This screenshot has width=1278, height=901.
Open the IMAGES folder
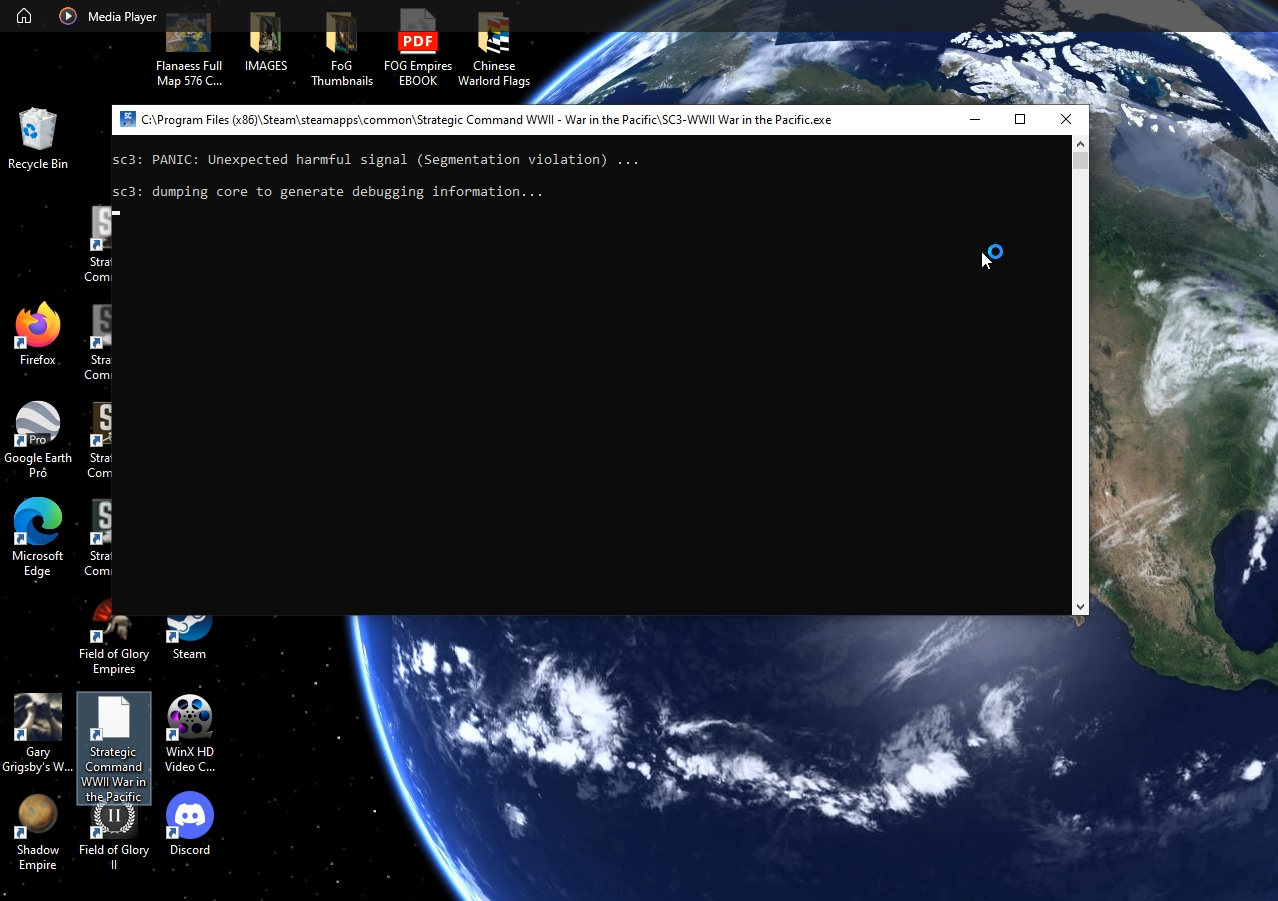click(x=266, y=43)
